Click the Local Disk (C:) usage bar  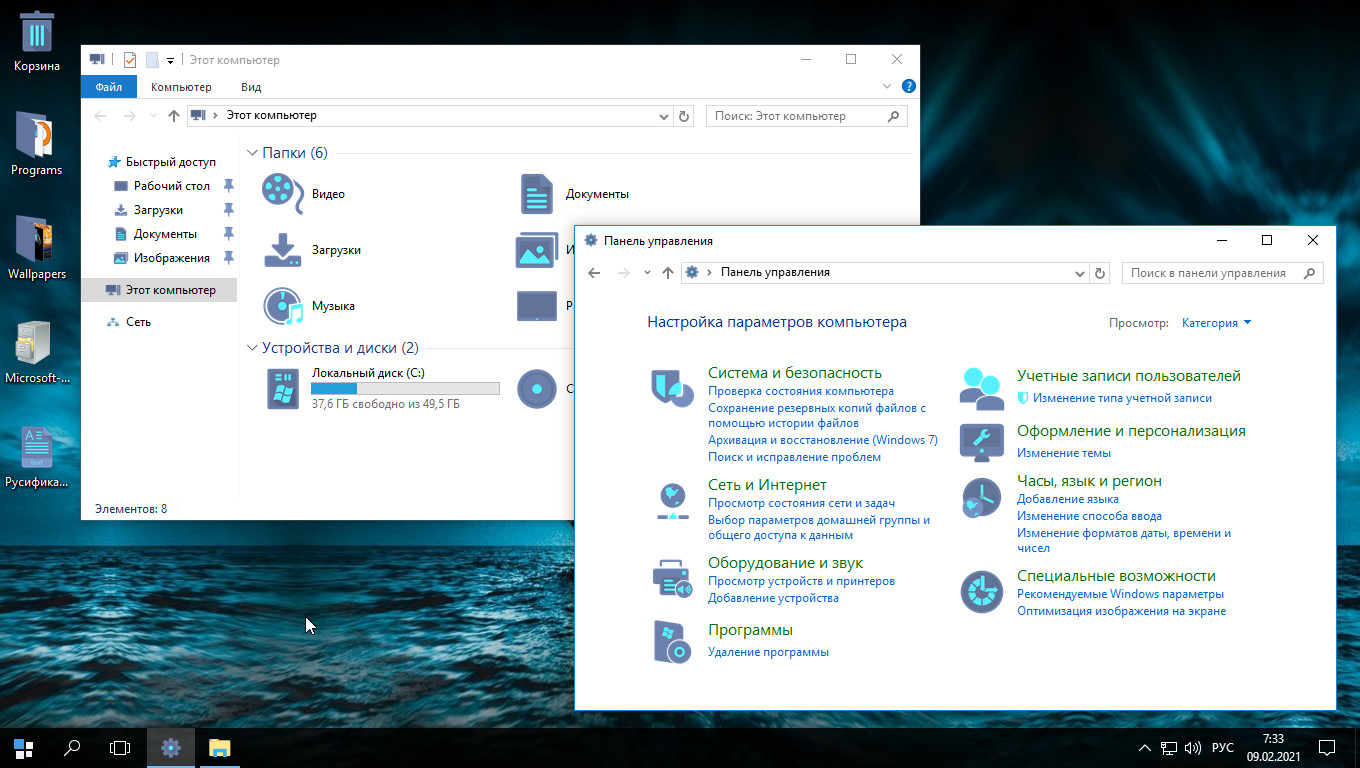pos(405,388)
